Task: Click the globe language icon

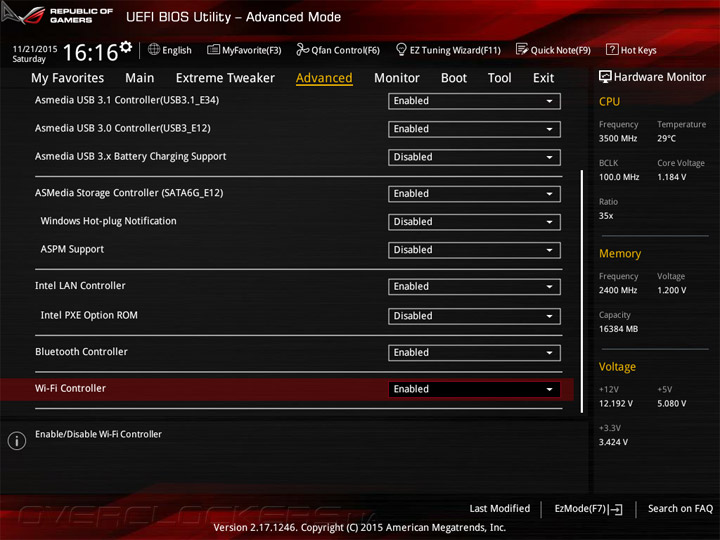Action: (154, 50)
